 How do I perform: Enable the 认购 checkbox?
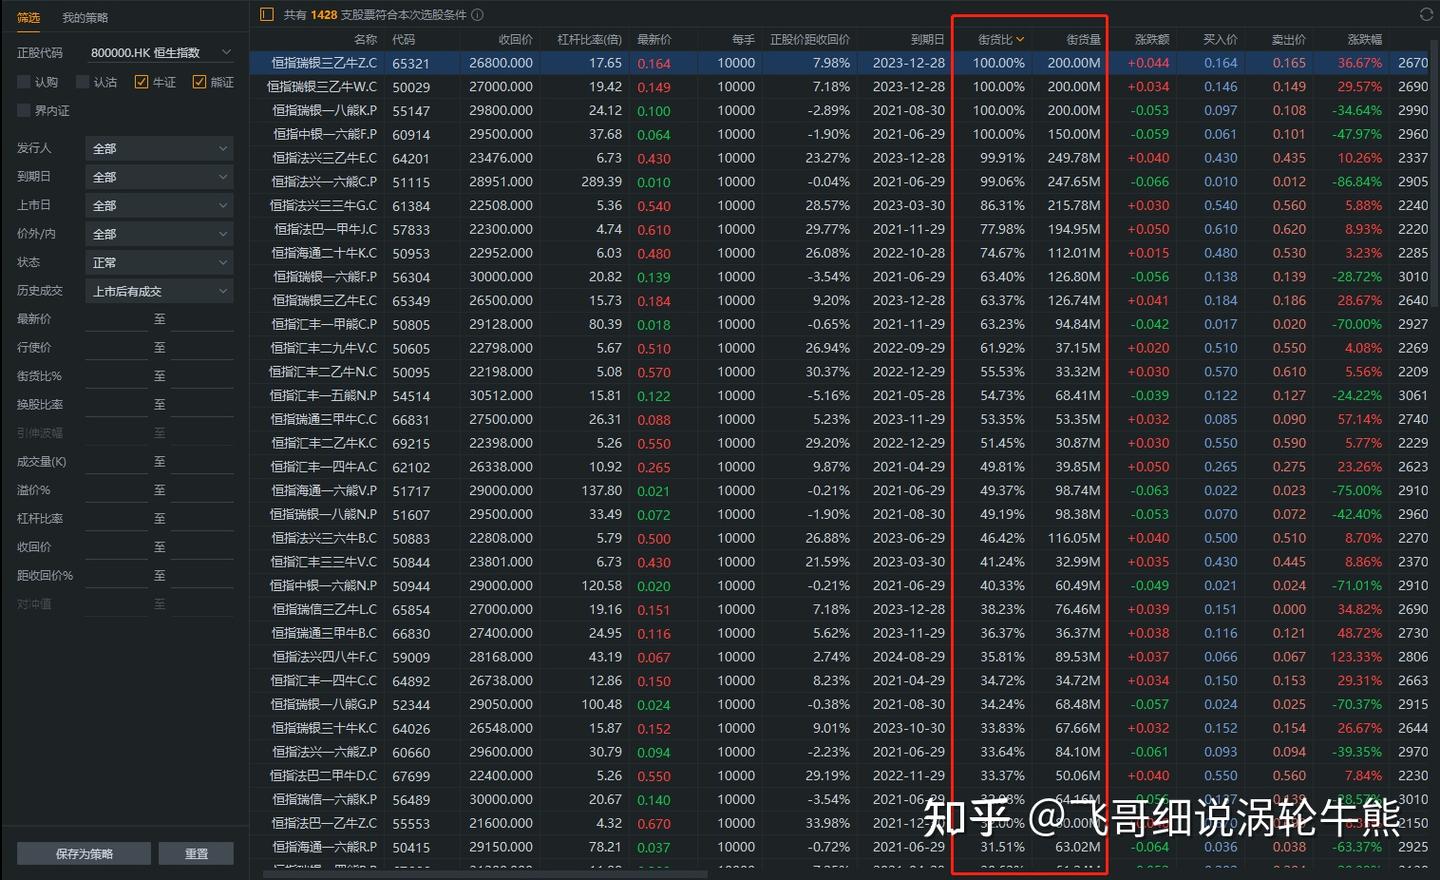[x=24, y=81]
